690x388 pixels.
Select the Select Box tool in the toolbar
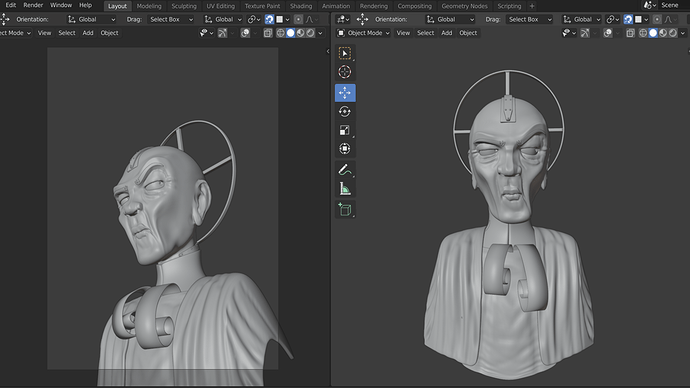point(345,53)
